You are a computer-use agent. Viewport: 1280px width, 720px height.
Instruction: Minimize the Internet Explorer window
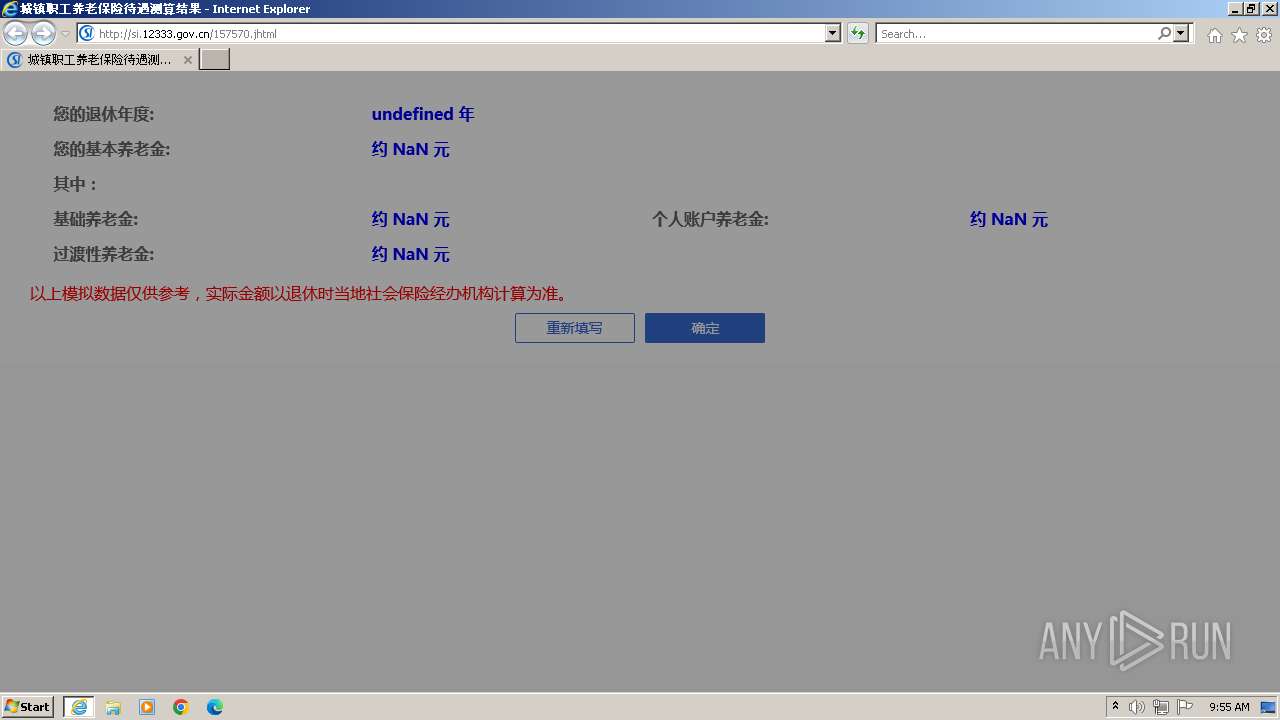click(1235, 9)
